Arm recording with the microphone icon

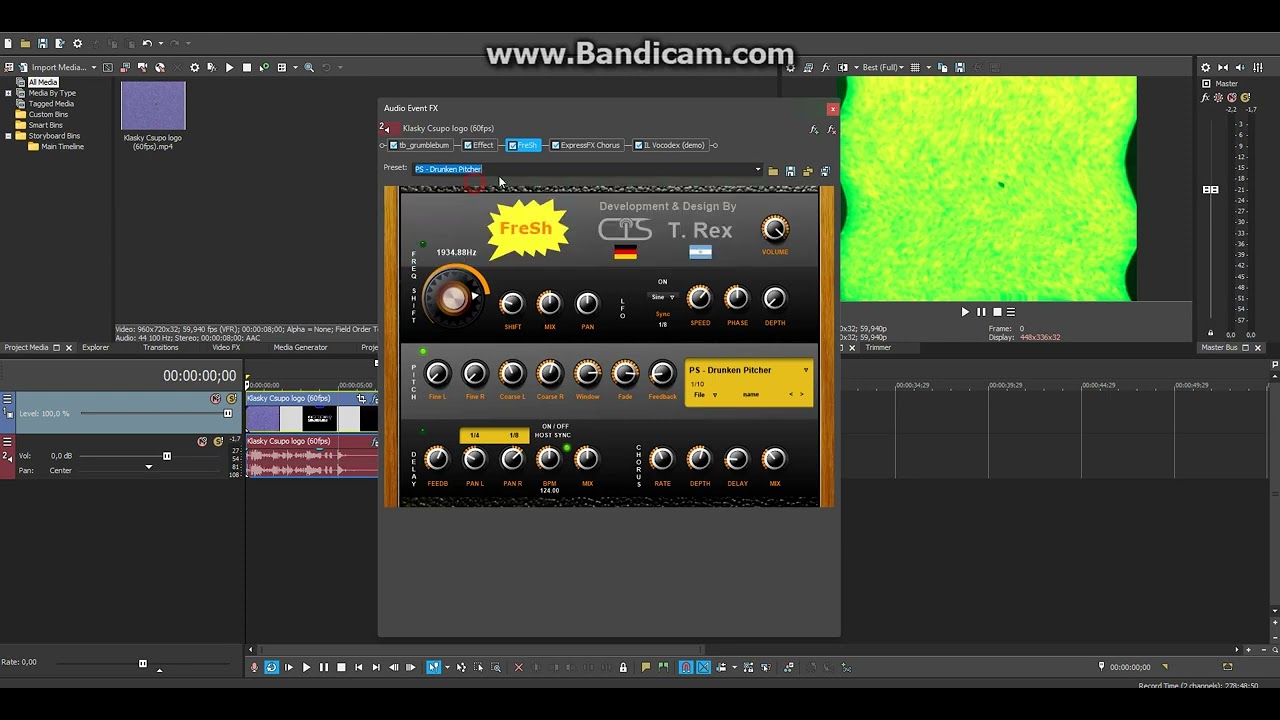pyautogui.click(x=254, y=667)
